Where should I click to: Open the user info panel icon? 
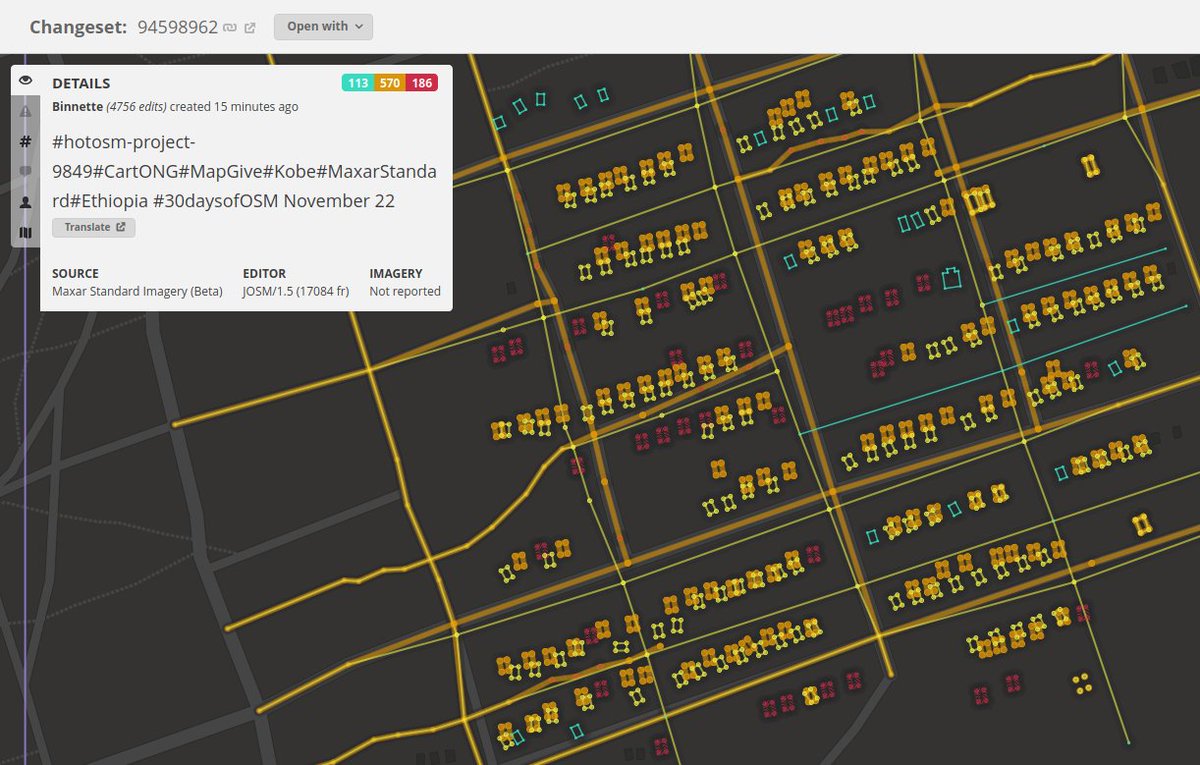(x=25, y=201)
